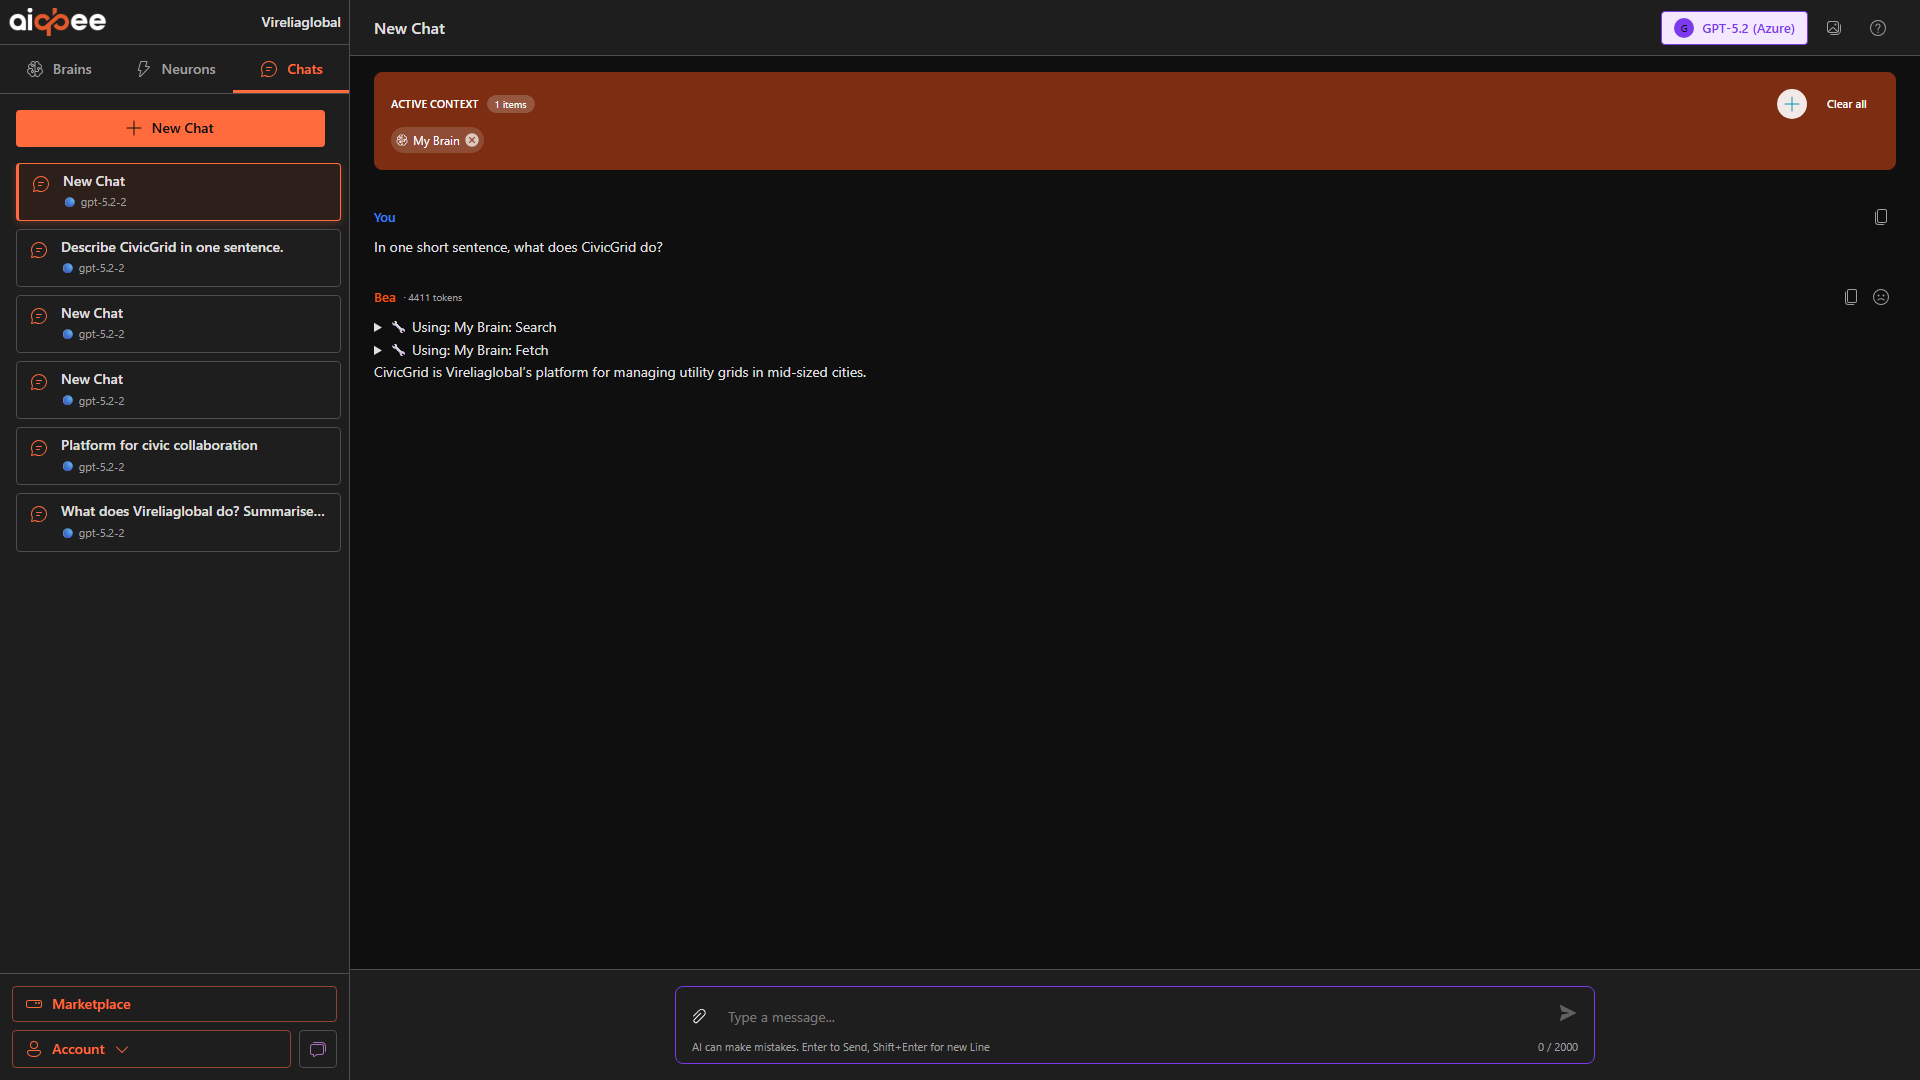
Task: Click the image icon beside model selector
Action: coord(1833,28)
